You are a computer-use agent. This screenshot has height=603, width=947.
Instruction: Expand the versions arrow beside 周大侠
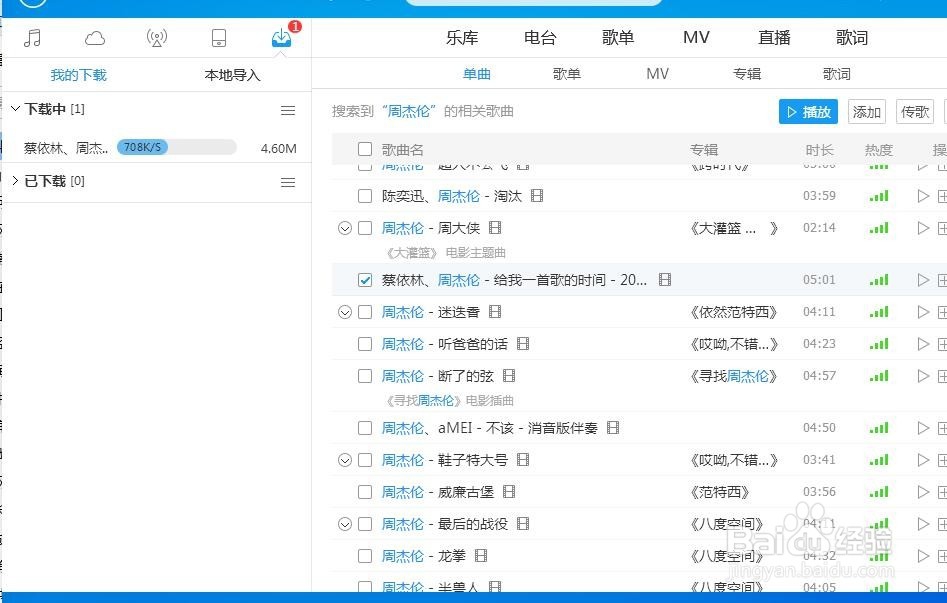345,228
